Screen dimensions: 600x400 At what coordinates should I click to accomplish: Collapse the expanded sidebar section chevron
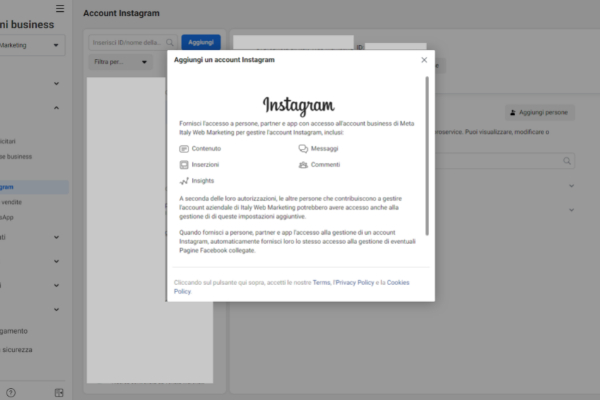[56, 108]
